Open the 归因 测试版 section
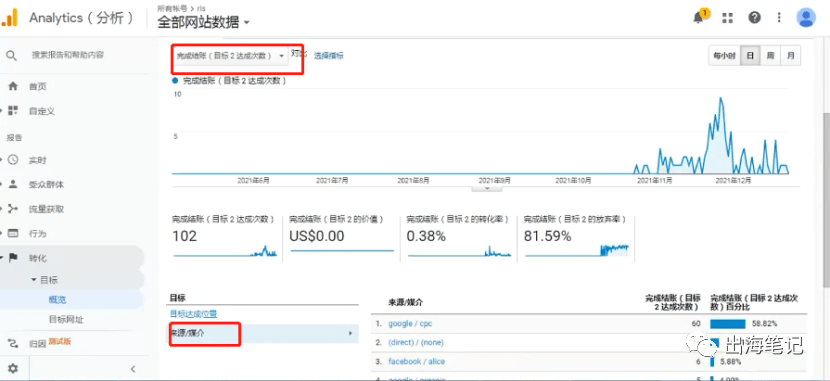 pos(50,343)
